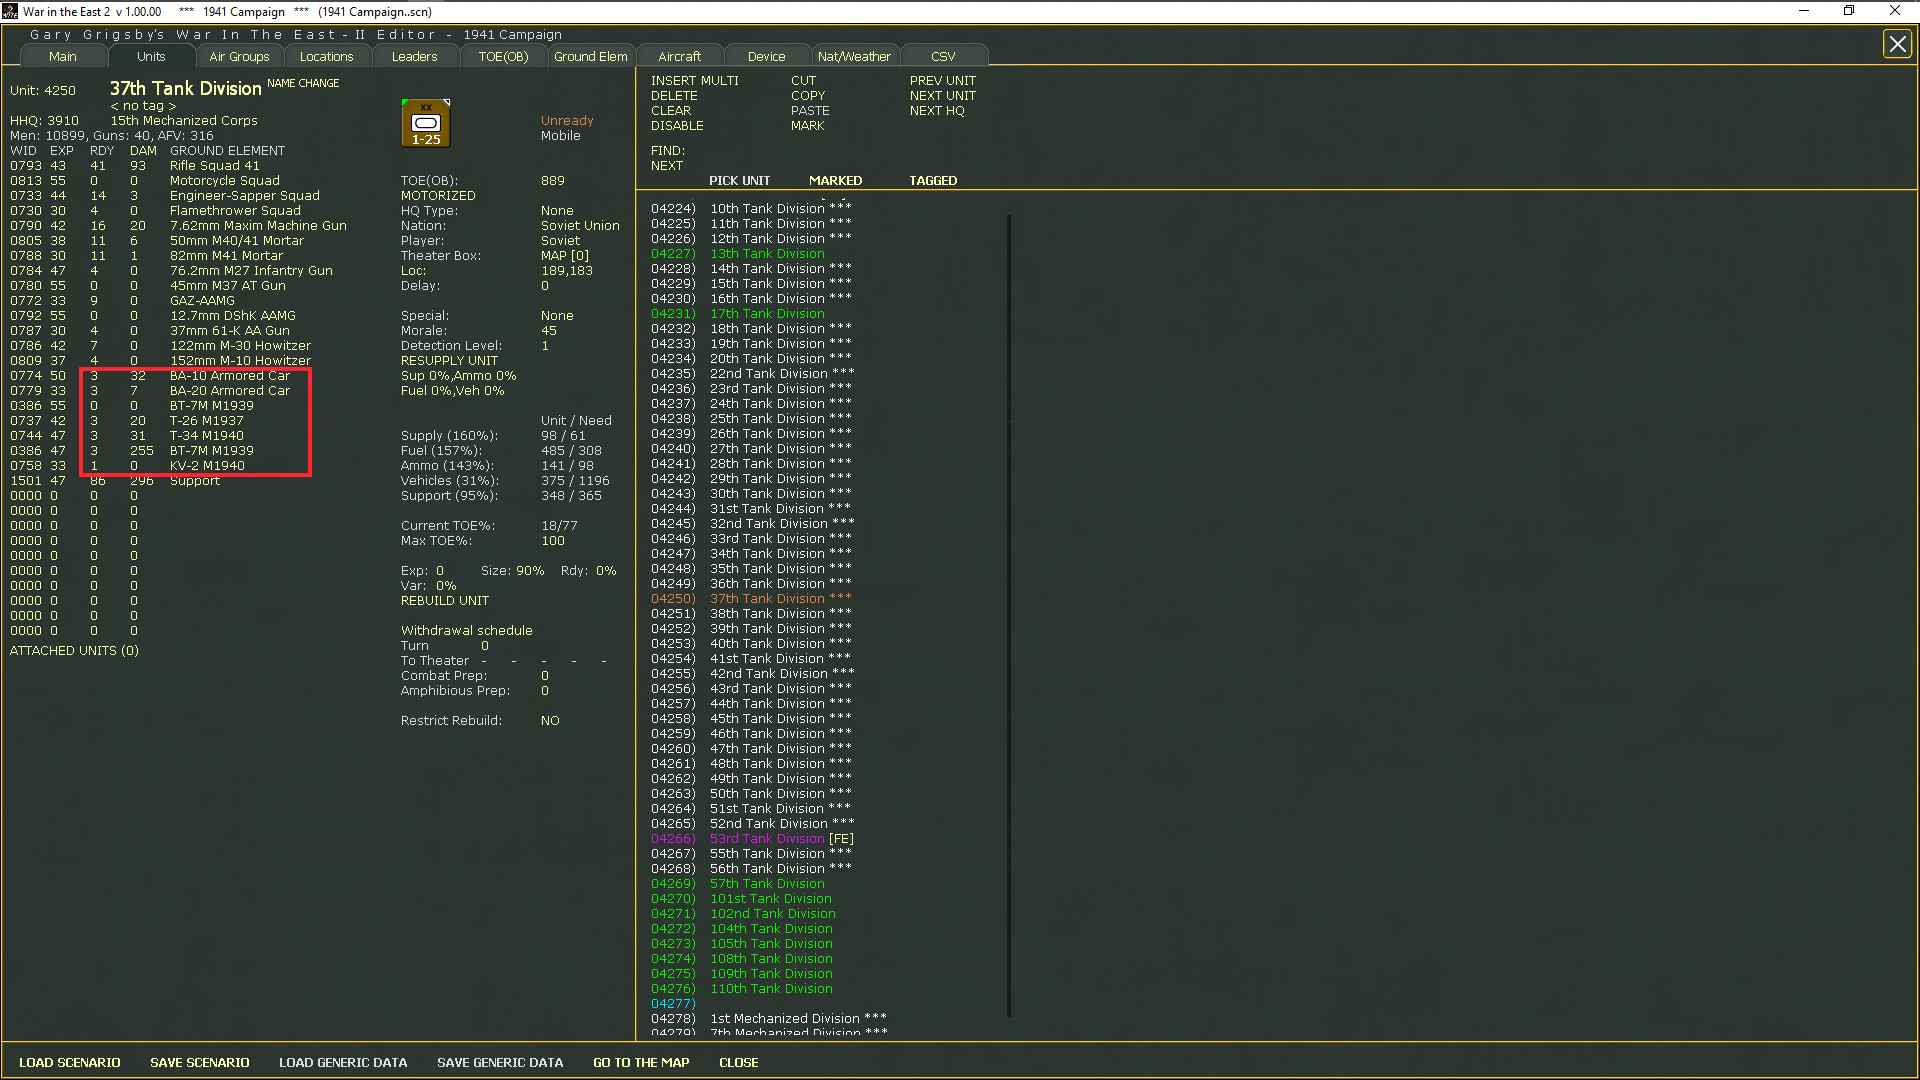This screenshot has width=1920, height=1080.
Task: Click the unit list scrollbar
Action: (1009, 615)
